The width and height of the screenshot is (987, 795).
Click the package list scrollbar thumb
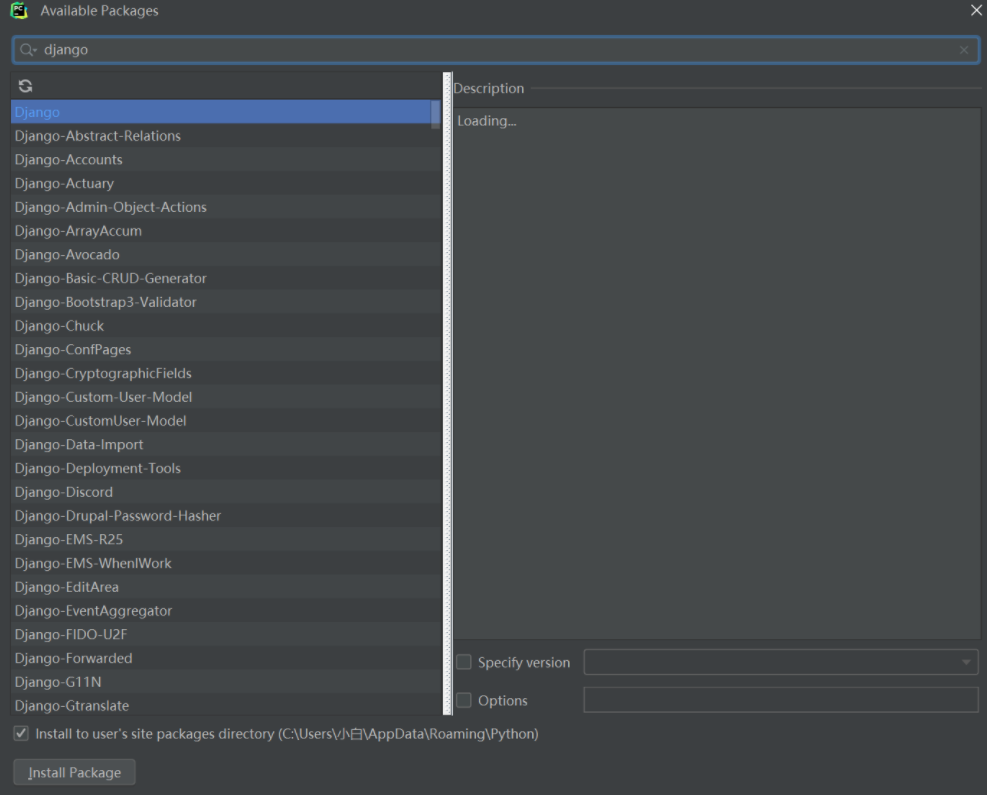pyautogui.click(x=436, y=114)
